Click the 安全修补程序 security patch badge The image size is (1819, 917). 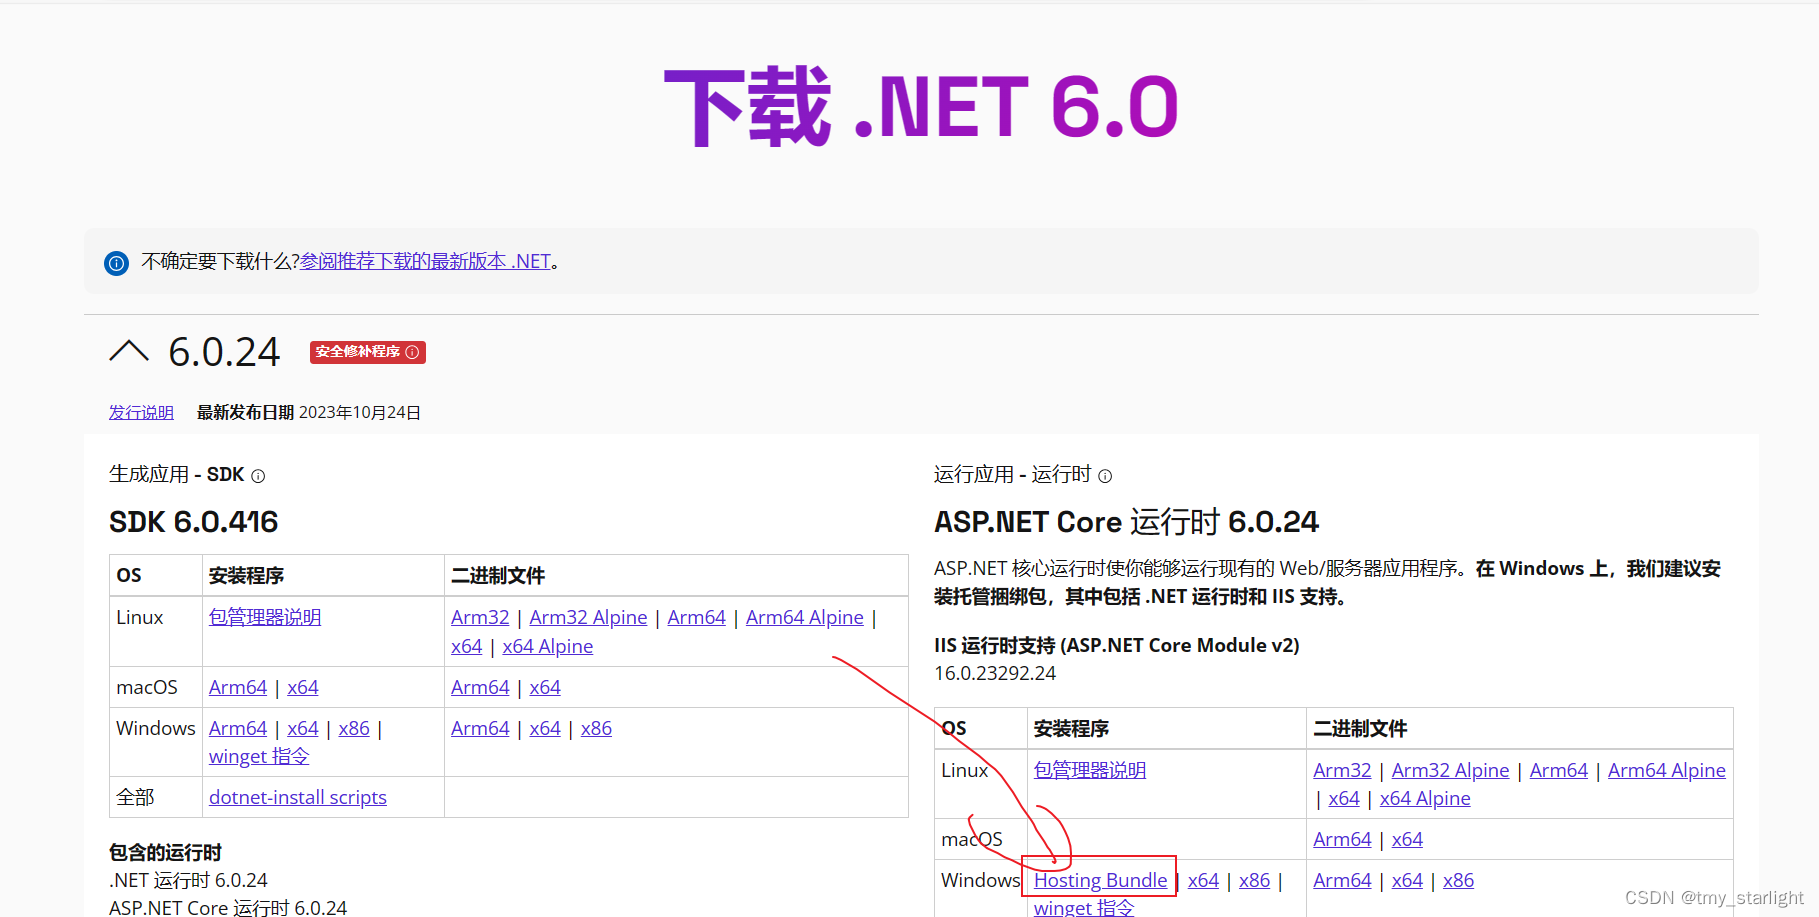[x=367, y=352]
